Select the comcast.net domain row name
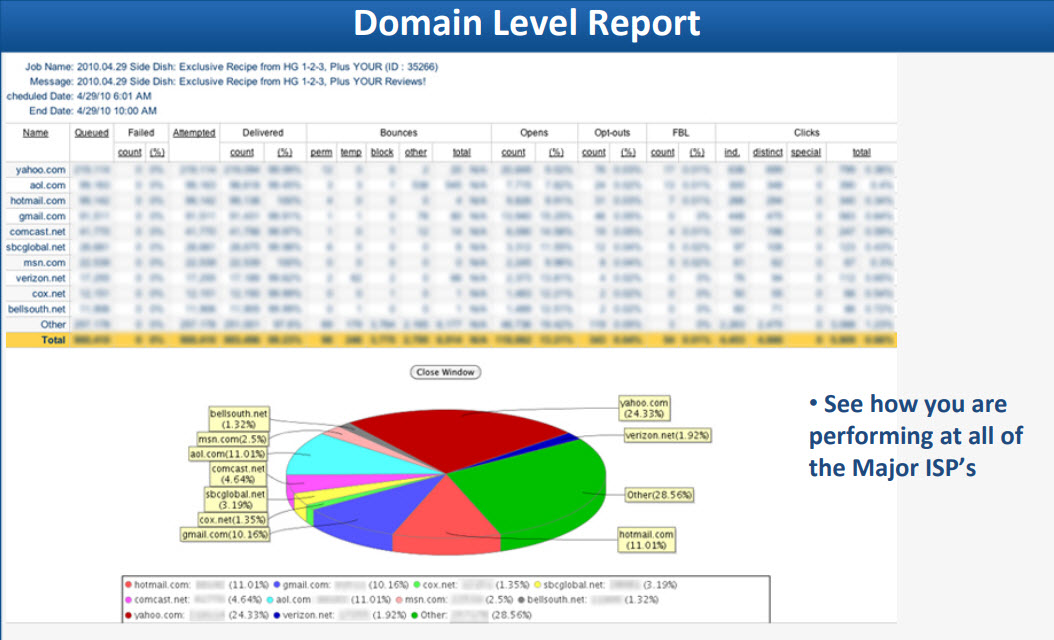This screenshot has width=1054, height=640. point(40,232)
